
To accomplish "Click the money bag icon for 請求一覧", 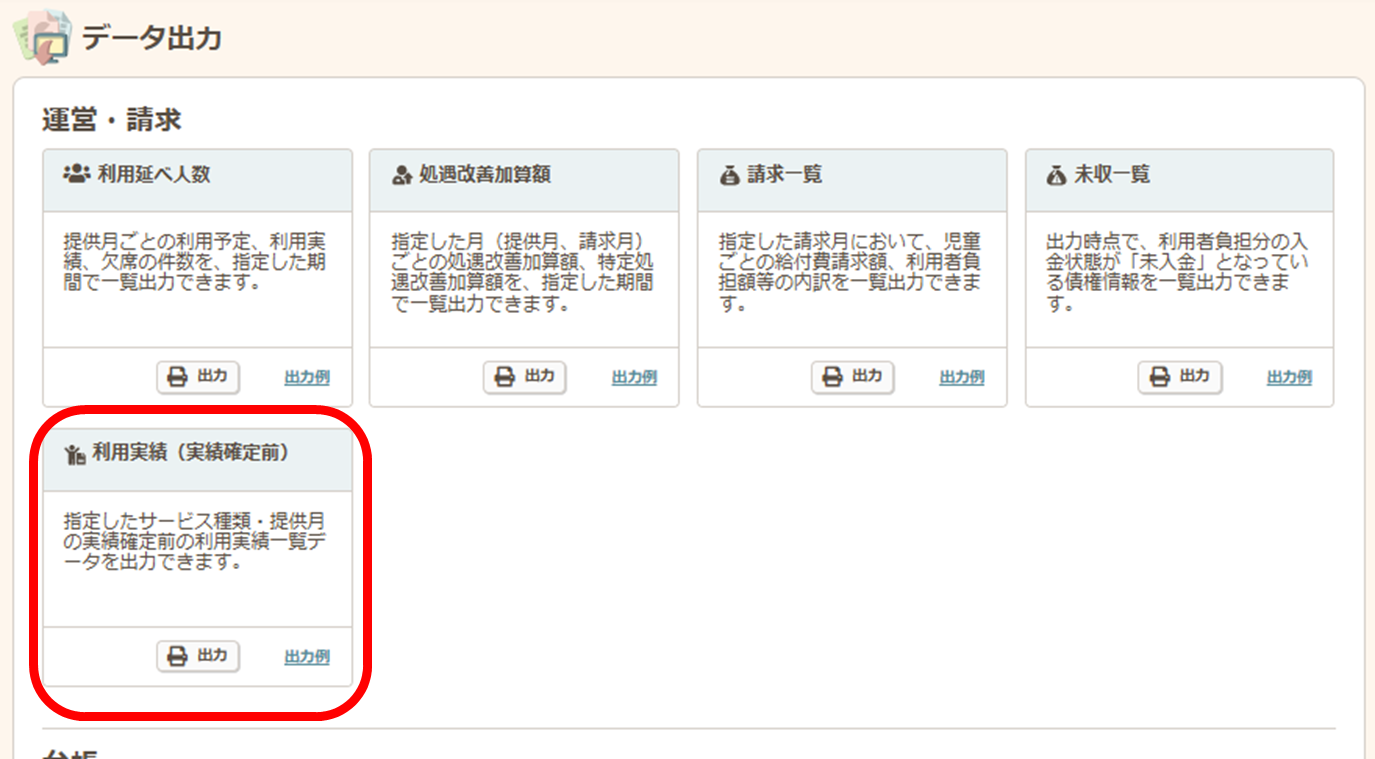I will [730, 176].
